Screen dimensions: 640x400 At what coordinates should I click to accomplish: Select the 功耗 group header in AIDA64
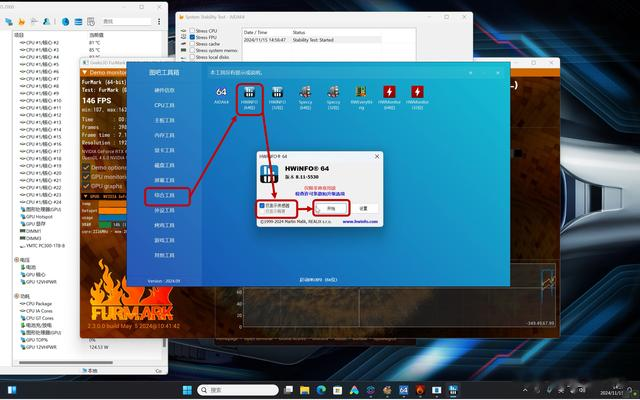24,296
